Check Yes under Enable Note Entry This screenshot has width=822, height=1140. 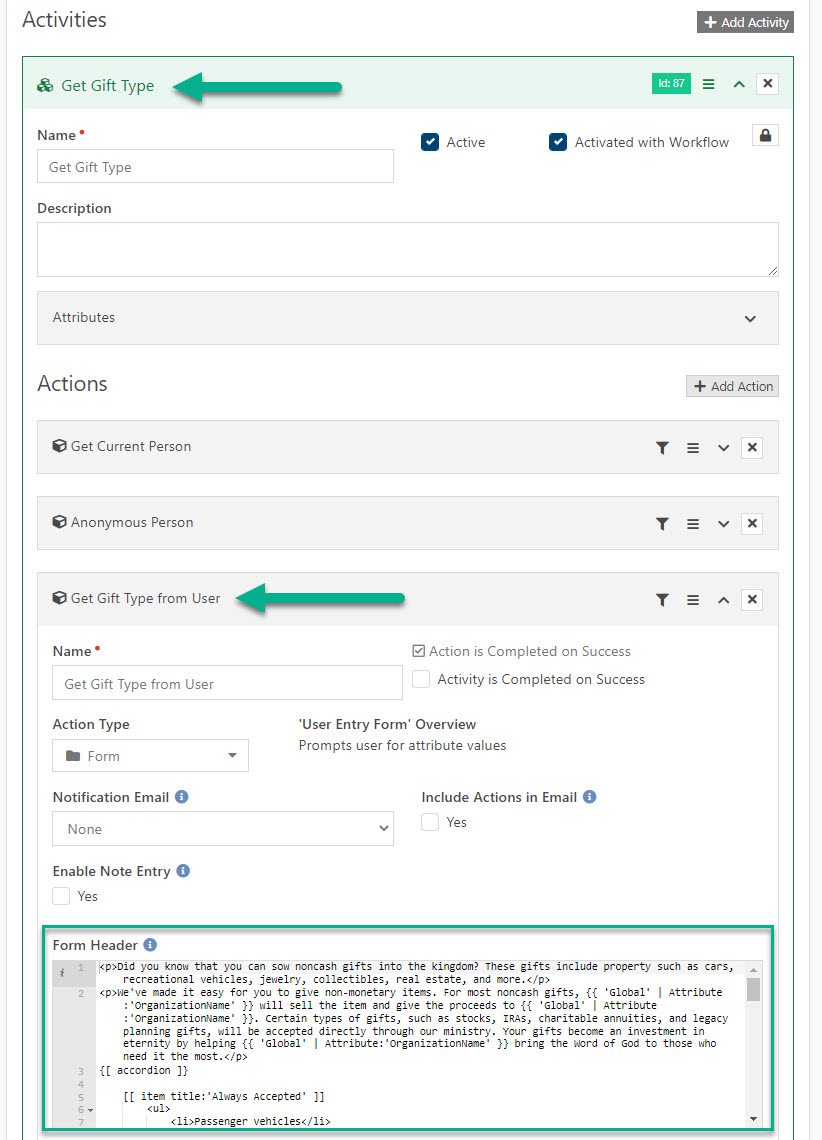[61, 896]
